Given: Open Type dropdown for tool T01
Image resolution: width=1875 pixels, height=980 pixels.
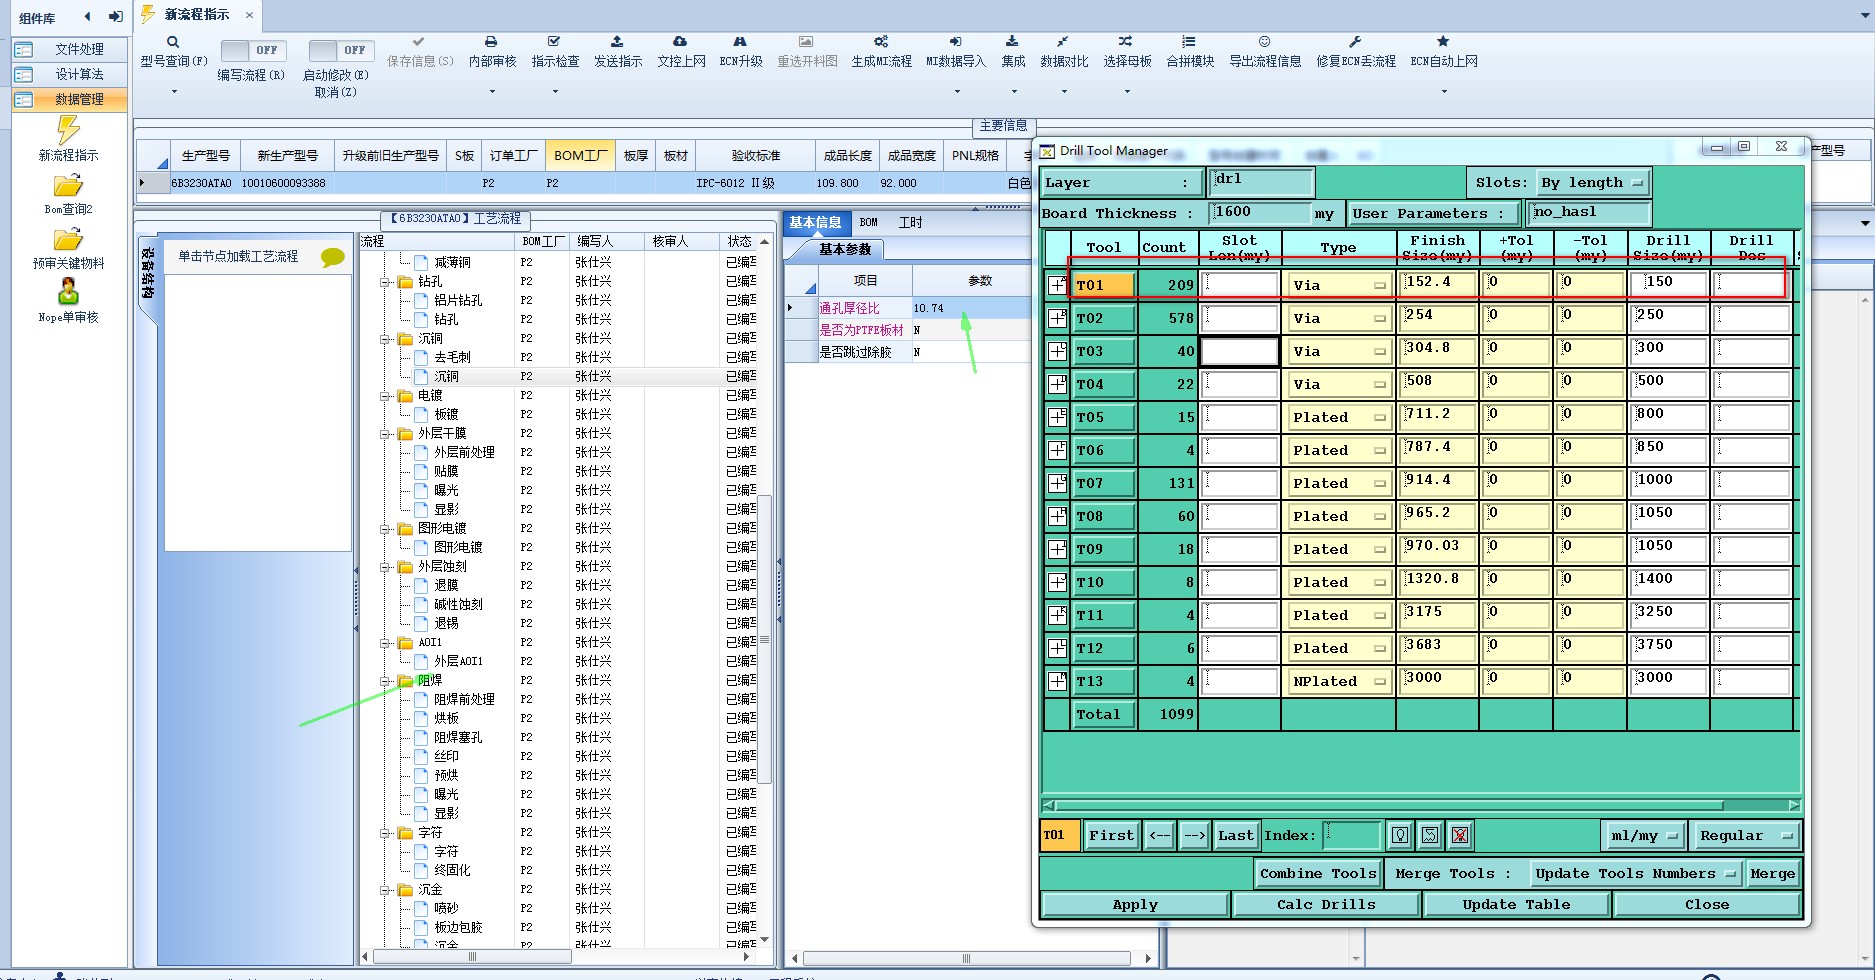Looking at the screenshot, I should (1339, 285).
